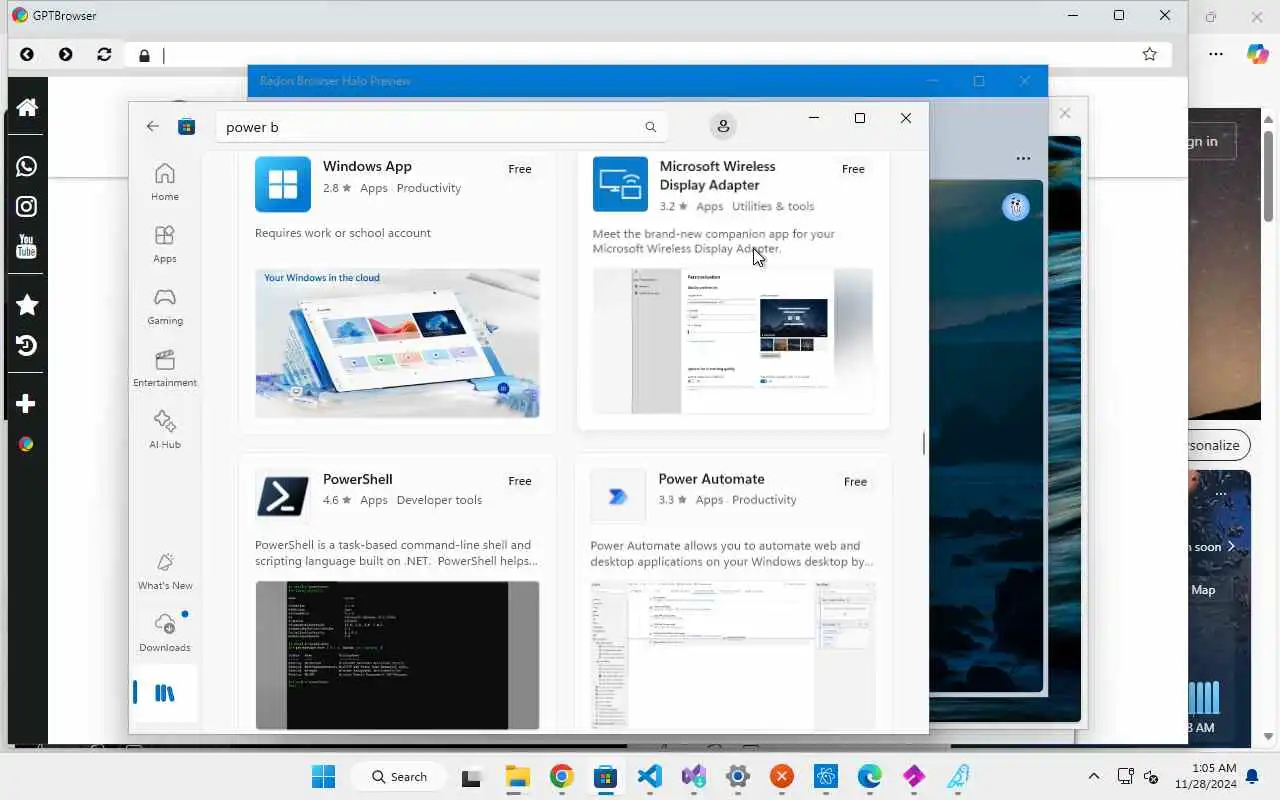The height and width of the screenshot is (800, 1280).
Task: Click GPTBrowser address bar field
Action: (650, 55)
